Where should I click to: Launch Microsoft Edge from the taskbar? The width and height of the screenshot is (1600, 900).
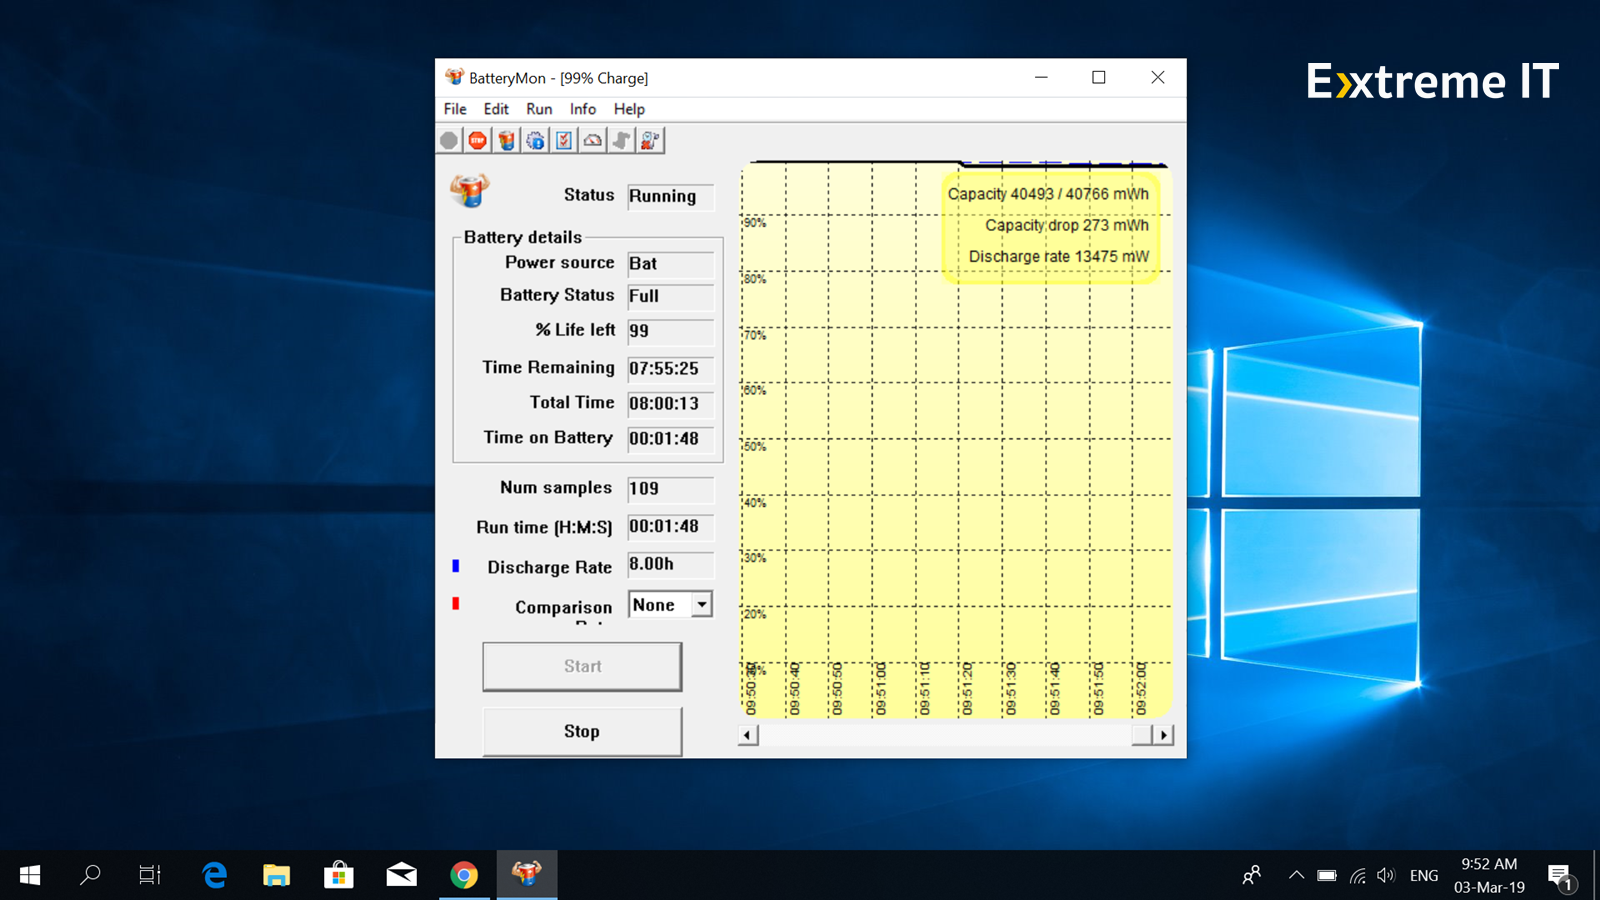click(x=214, y=875)
